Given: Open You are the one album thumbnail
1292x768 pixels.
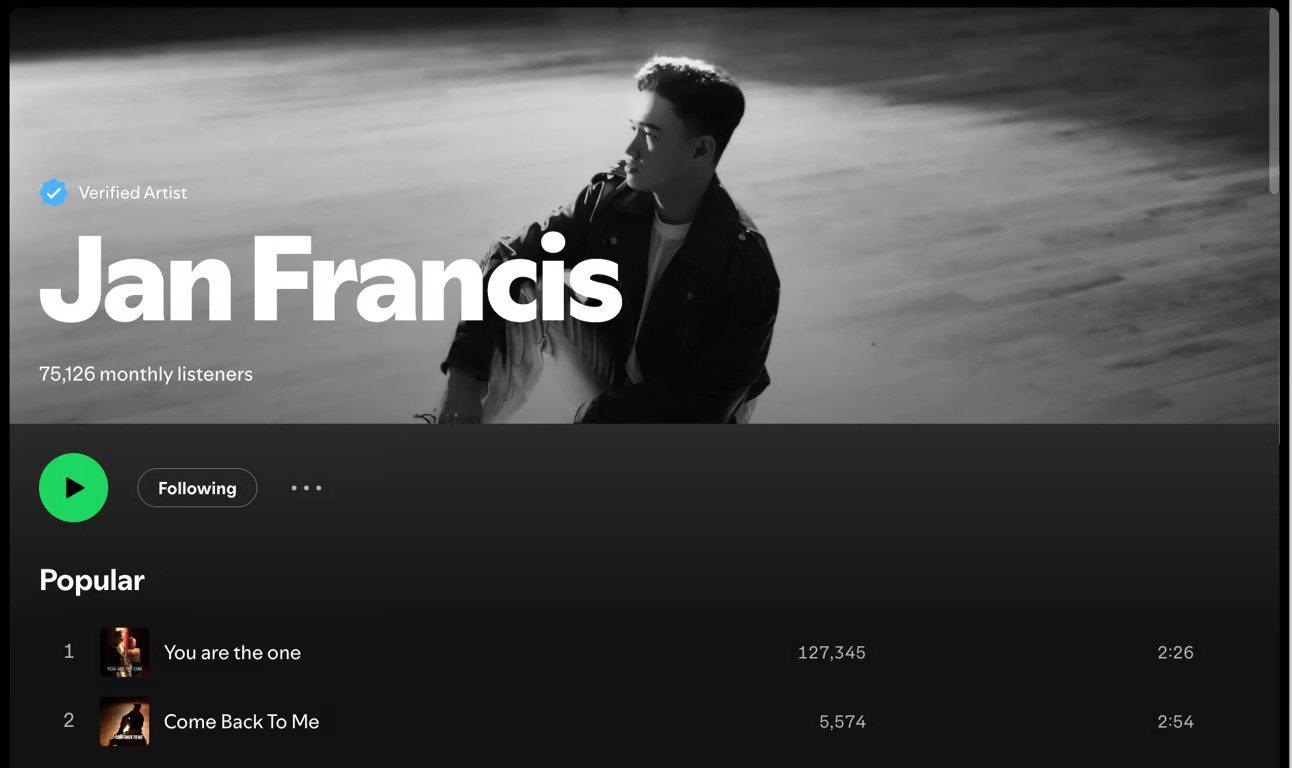Looking at the screenshot, I should point(125,652).
